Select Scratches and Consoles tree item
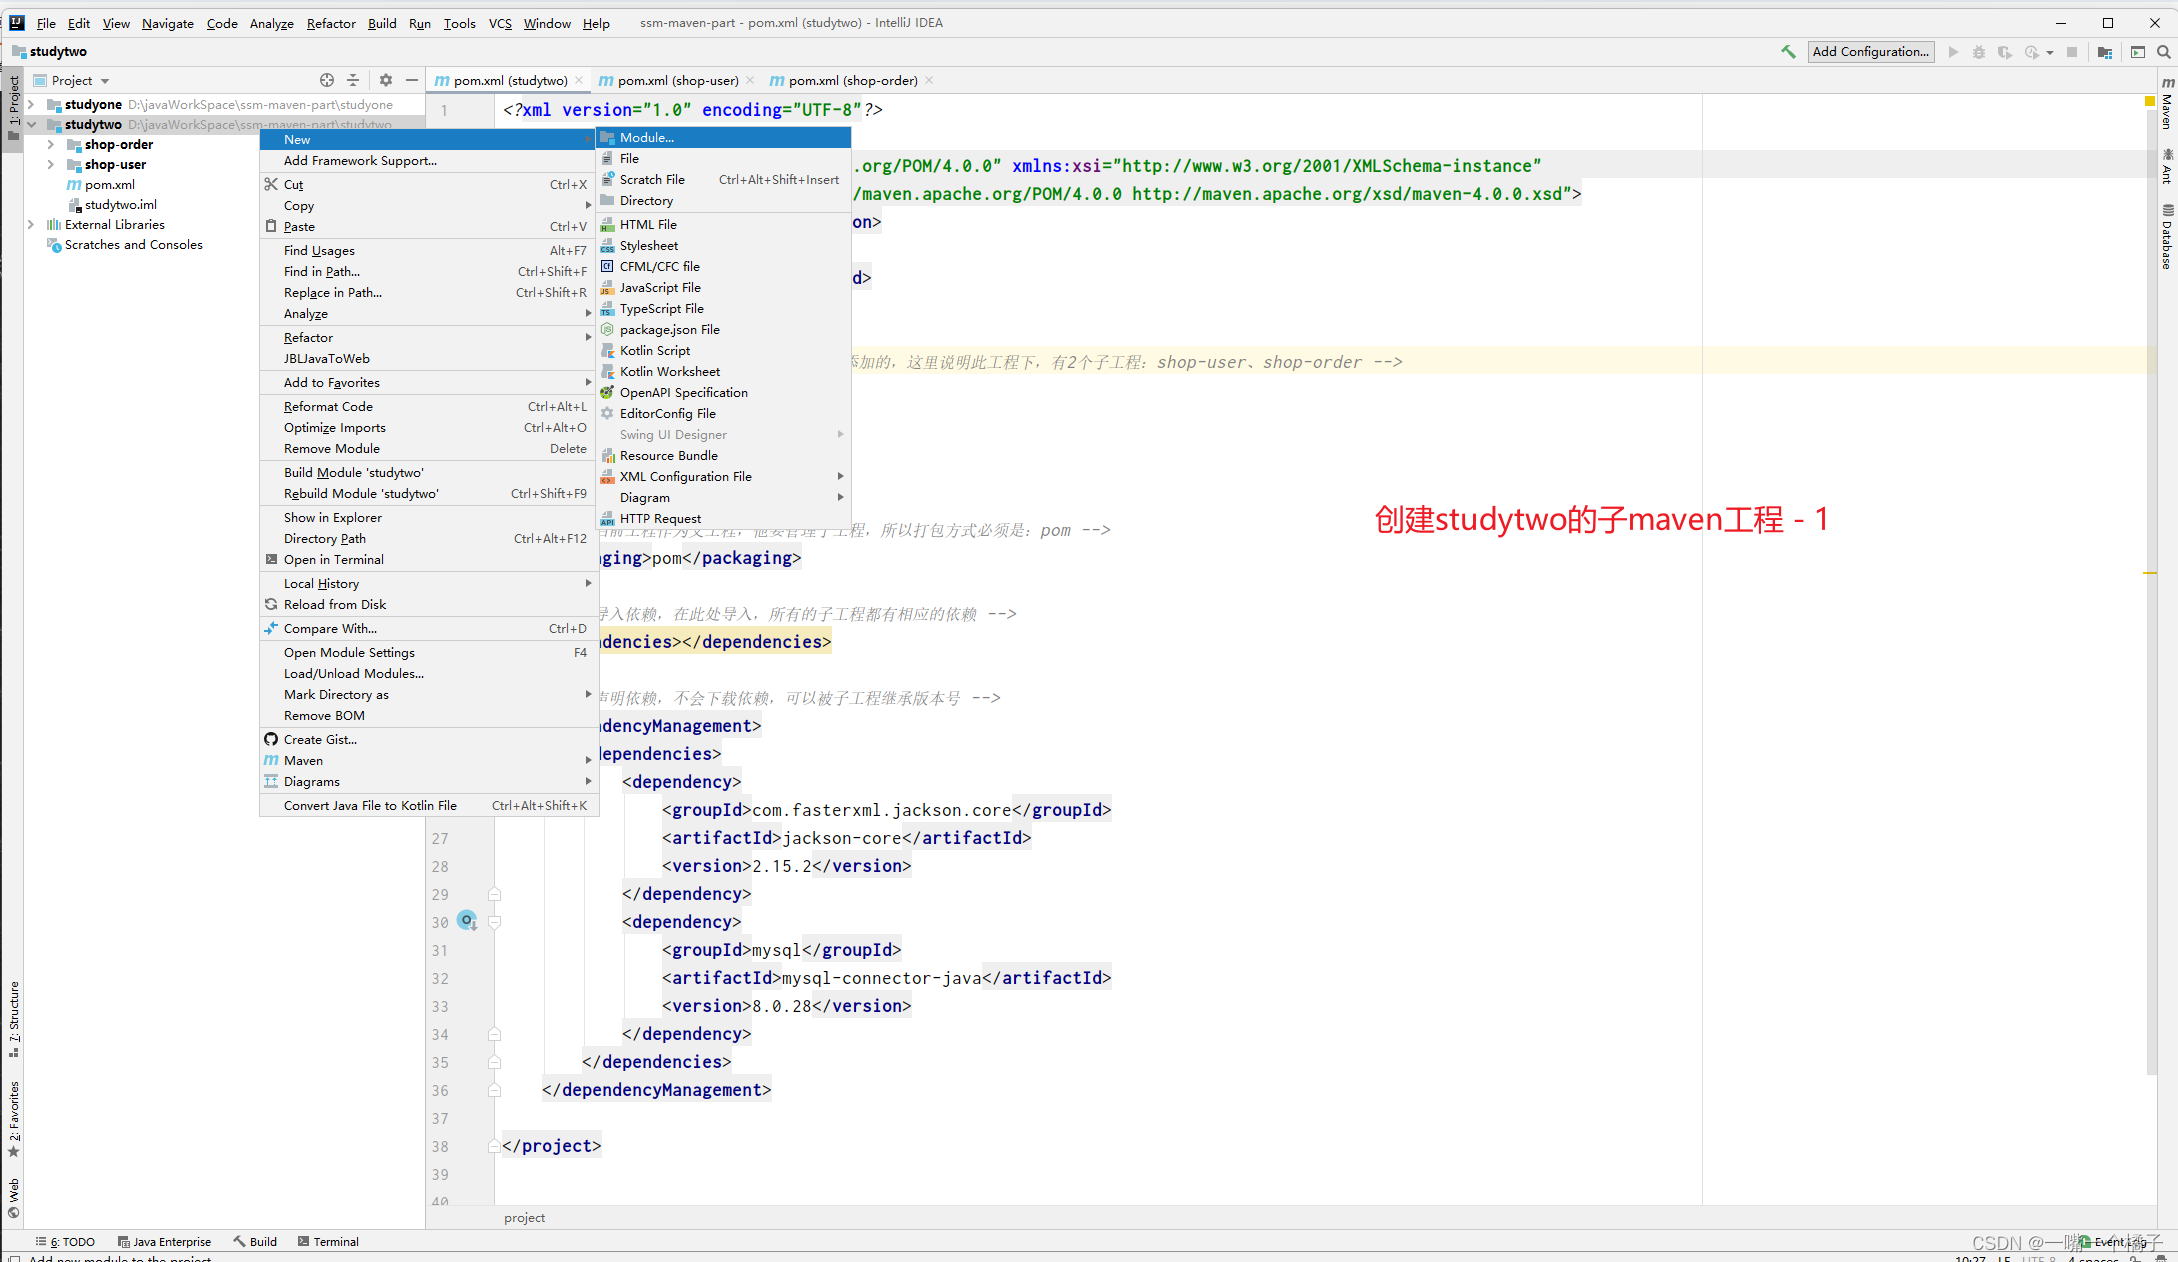 (125, 244)
